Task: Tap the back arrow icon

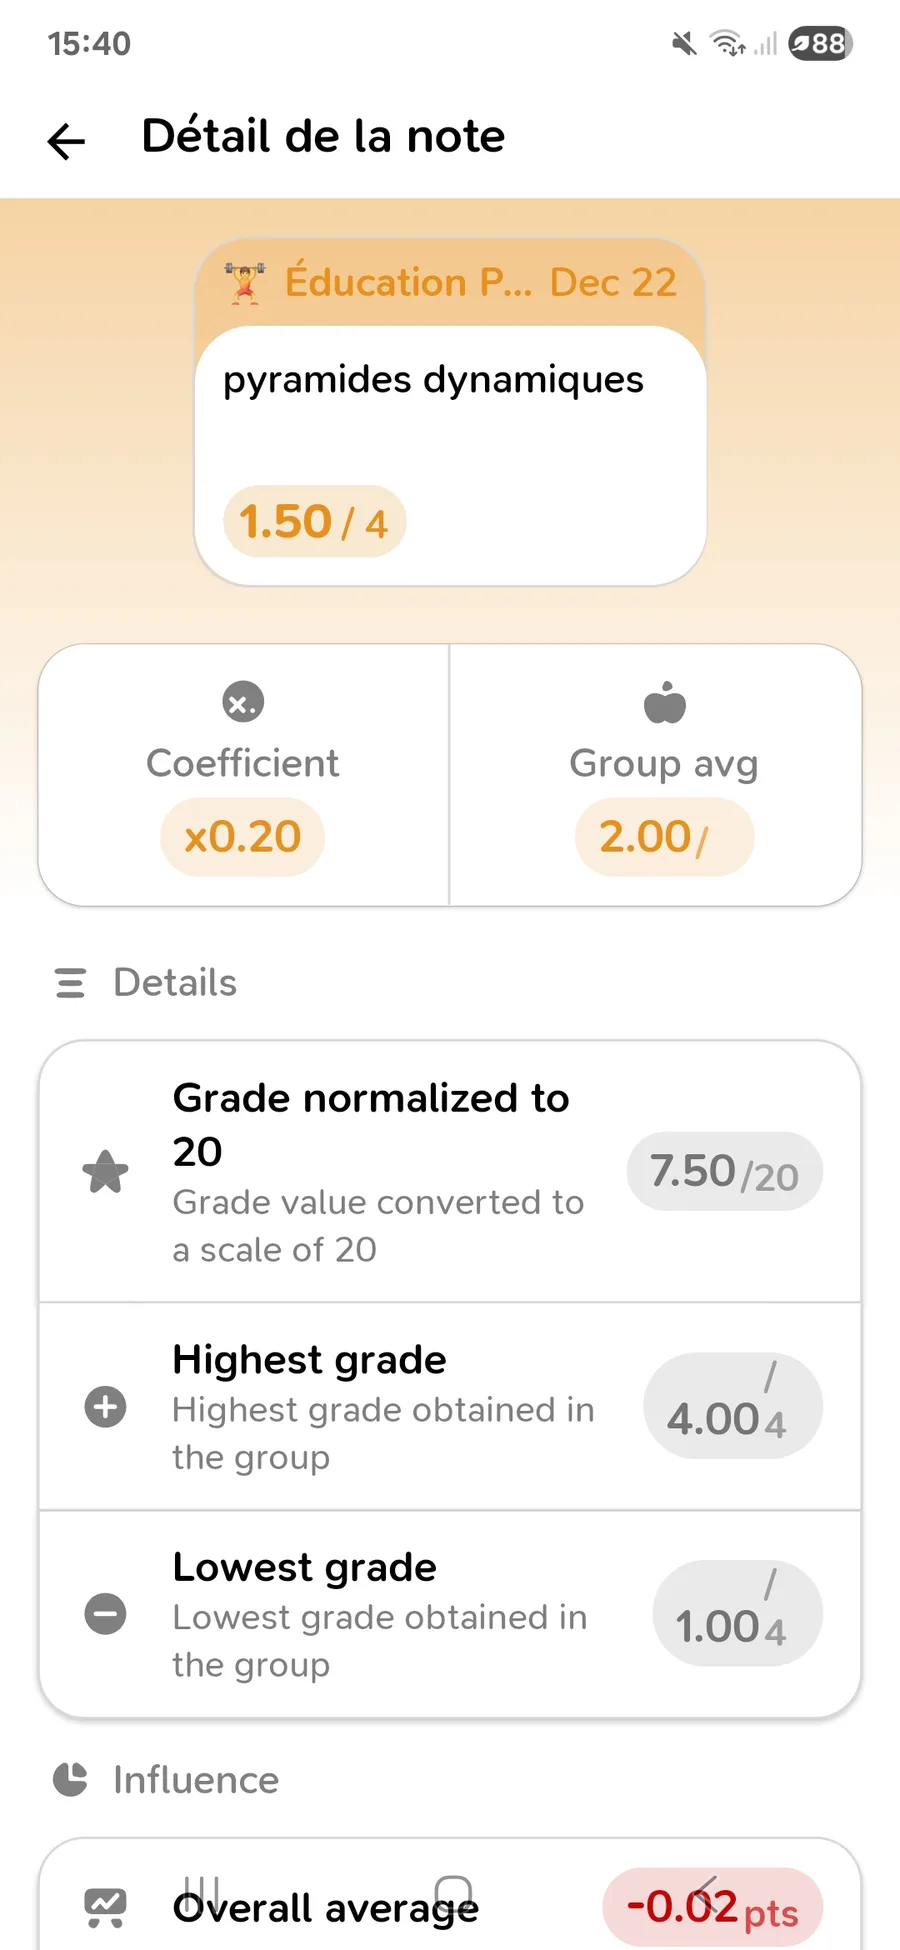Action: [x=67, y=141]
